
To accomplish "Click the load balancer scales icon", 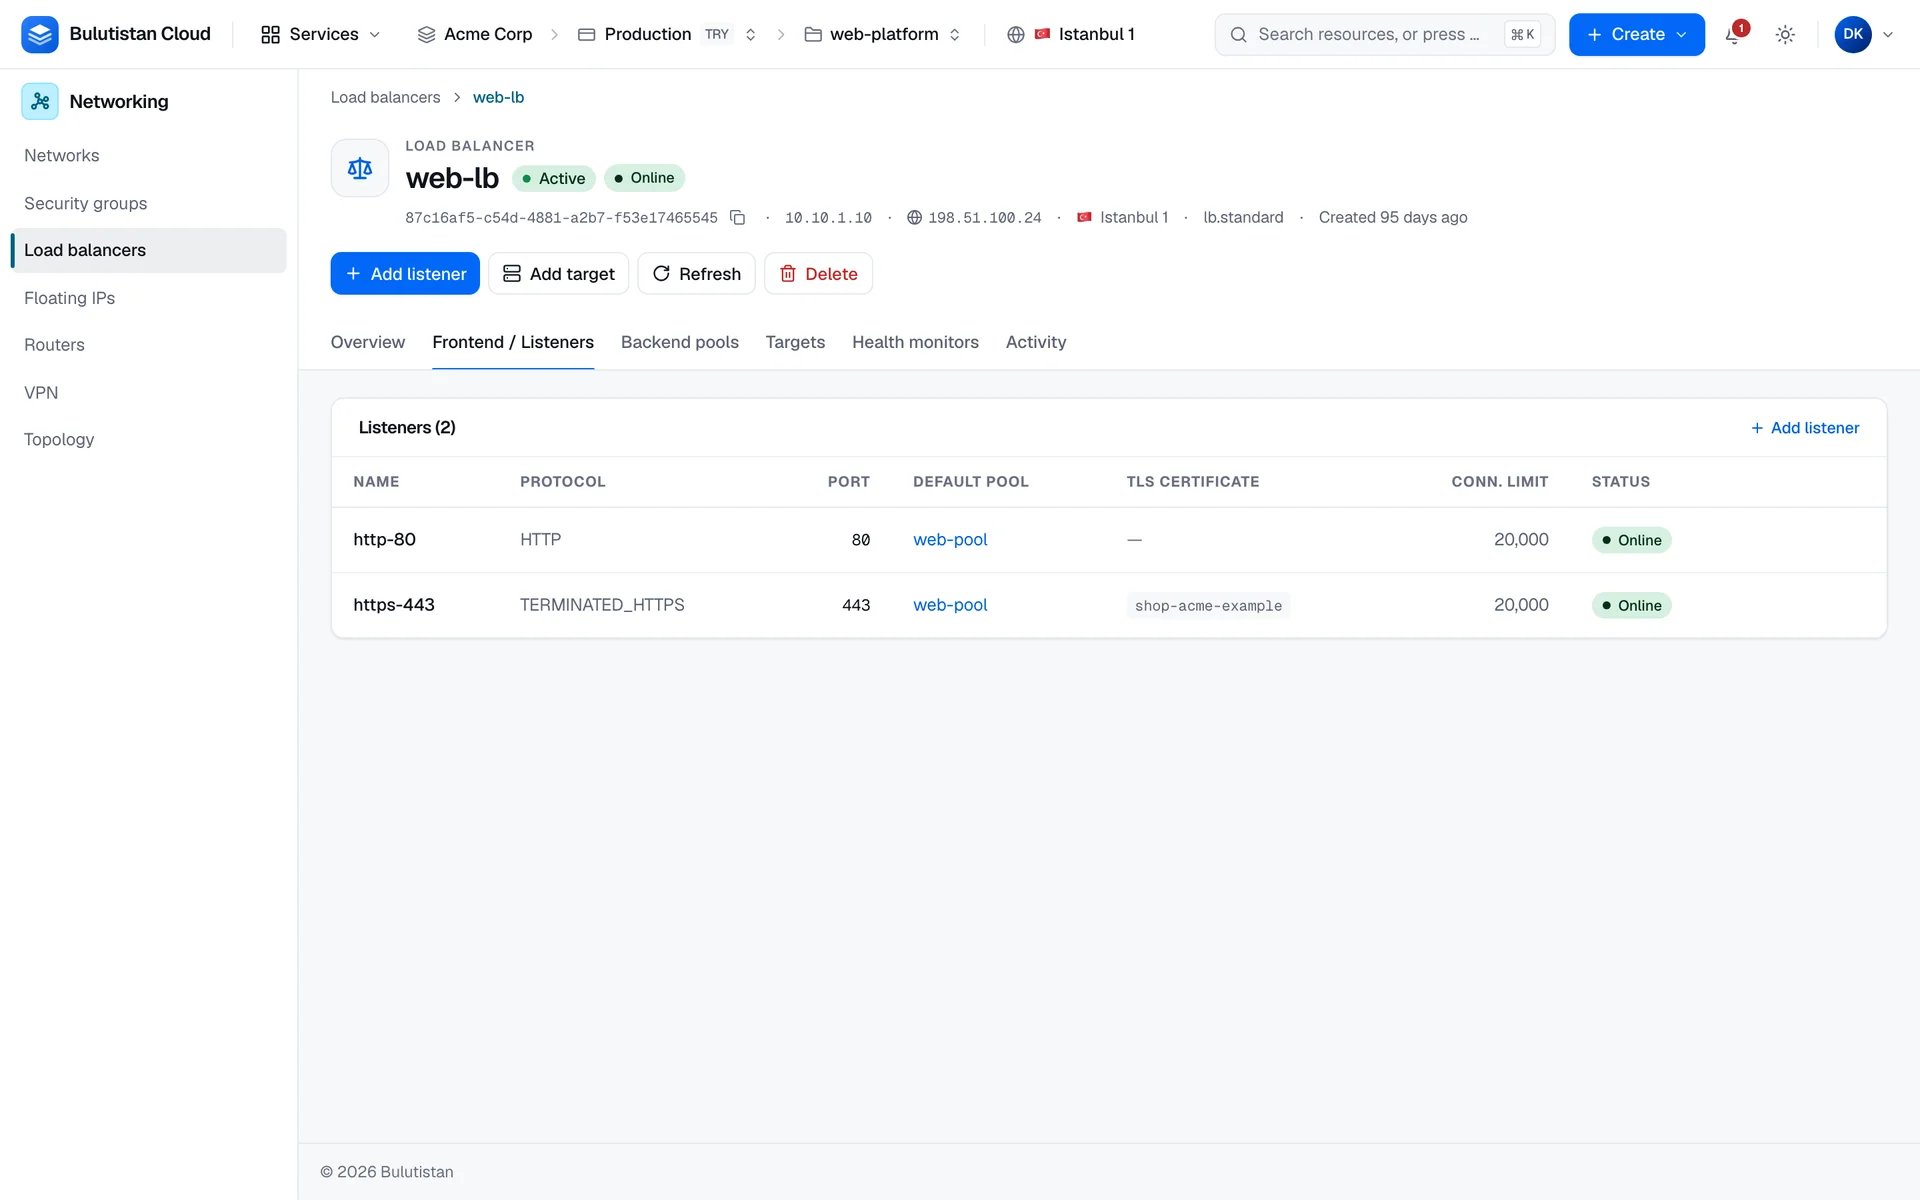I will (x=360, y=168).
